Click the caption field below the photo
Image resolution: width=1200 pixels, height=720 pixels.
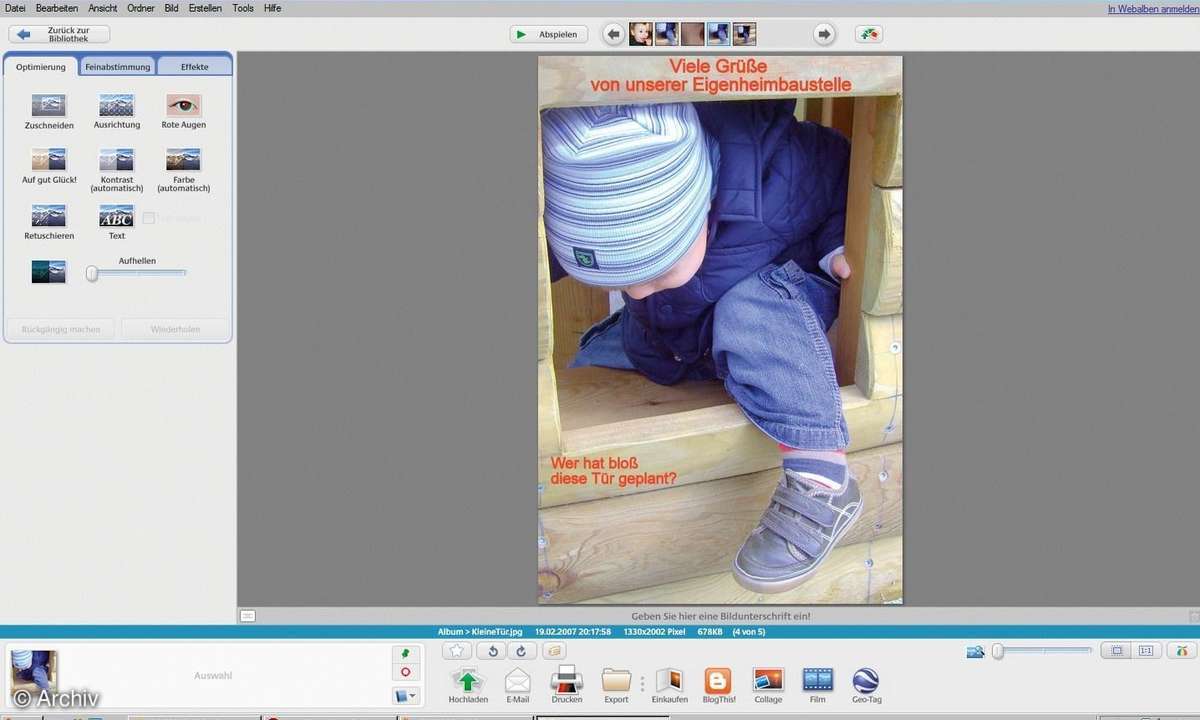(x=720, y=616)
